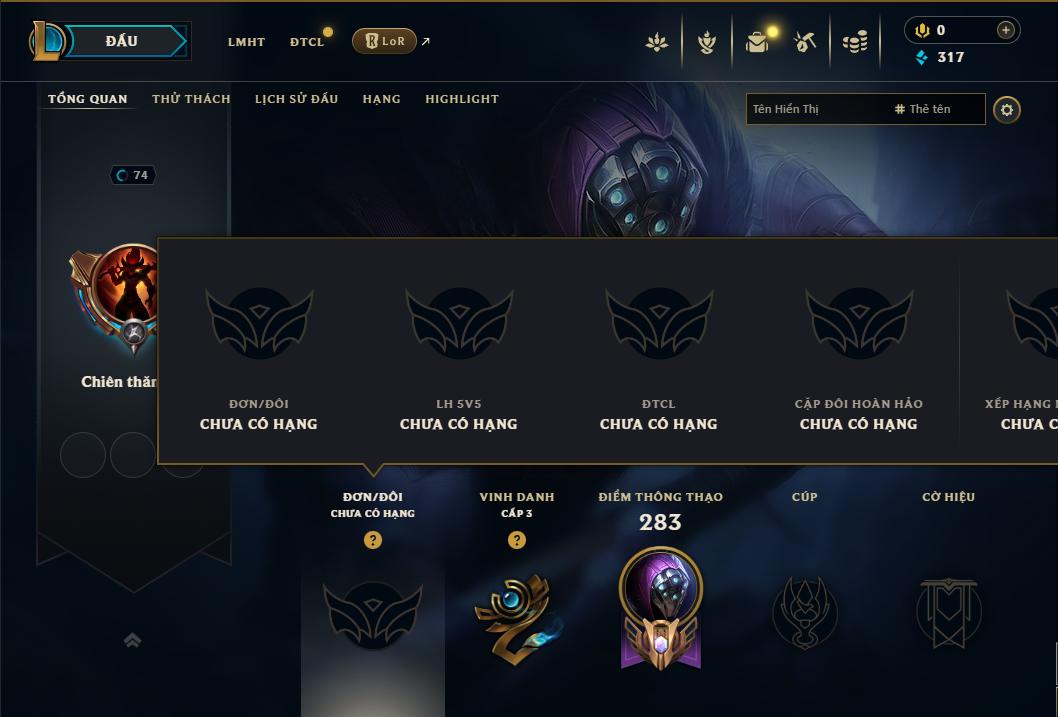
Task: Select ĐTCL game mode in top menu
Action: 307,42
